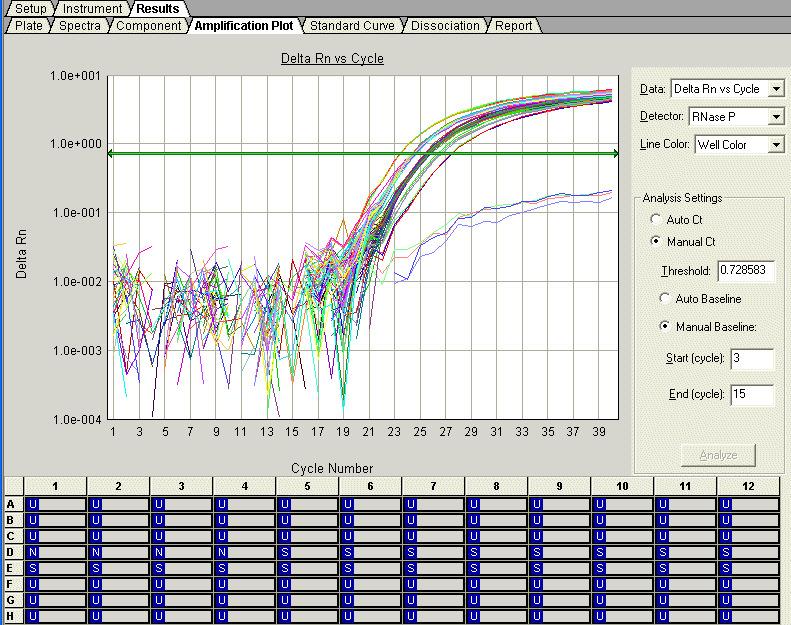
Task: Select standard well E1
Action: pos(55,569)
